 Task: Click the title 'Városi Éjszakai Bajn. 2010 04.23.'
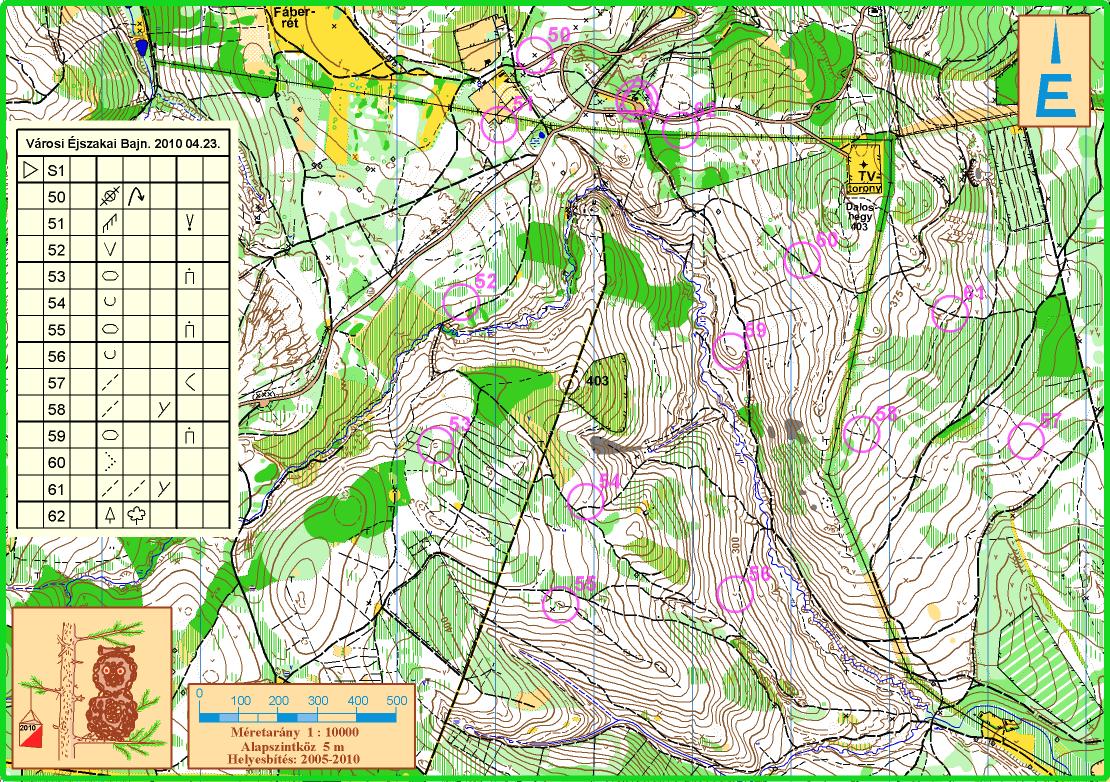(x=123, y=143)
